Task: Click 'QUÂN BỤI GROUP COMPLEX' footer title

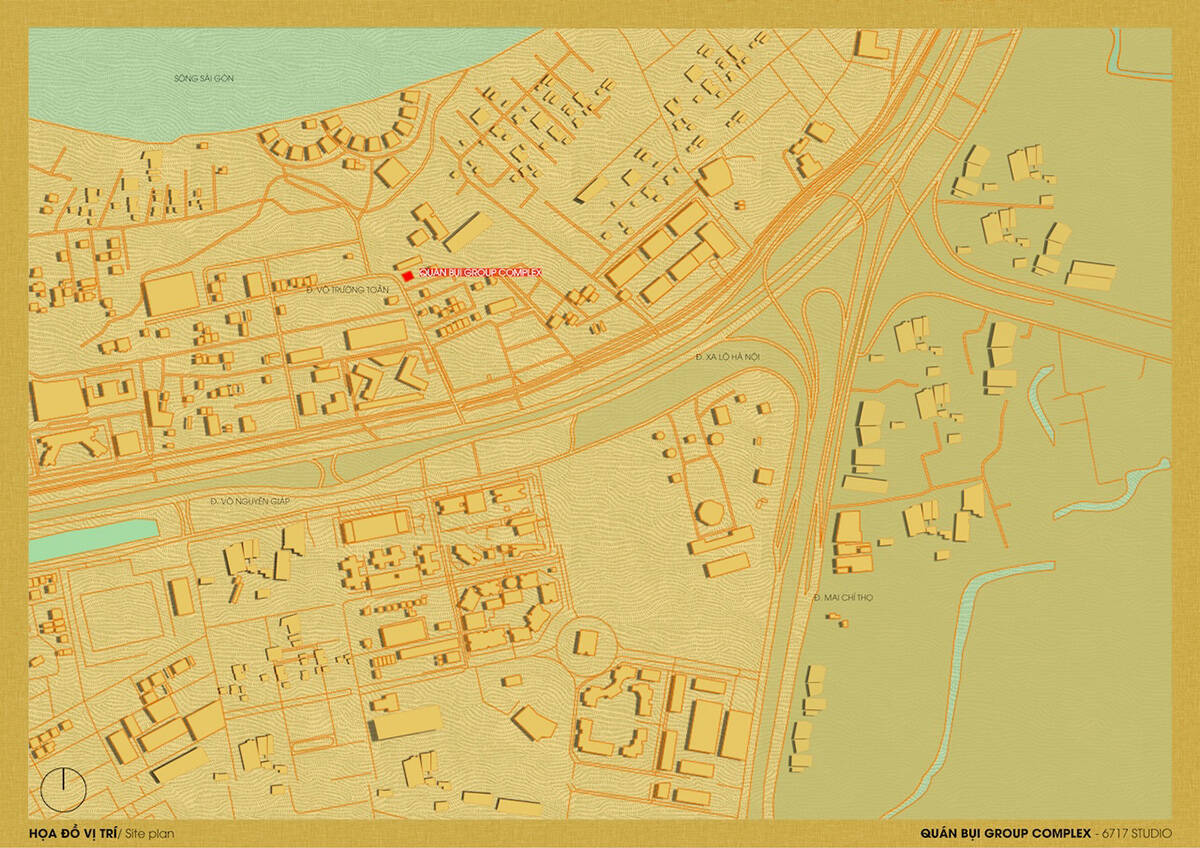Action: tap(1005, 832)
